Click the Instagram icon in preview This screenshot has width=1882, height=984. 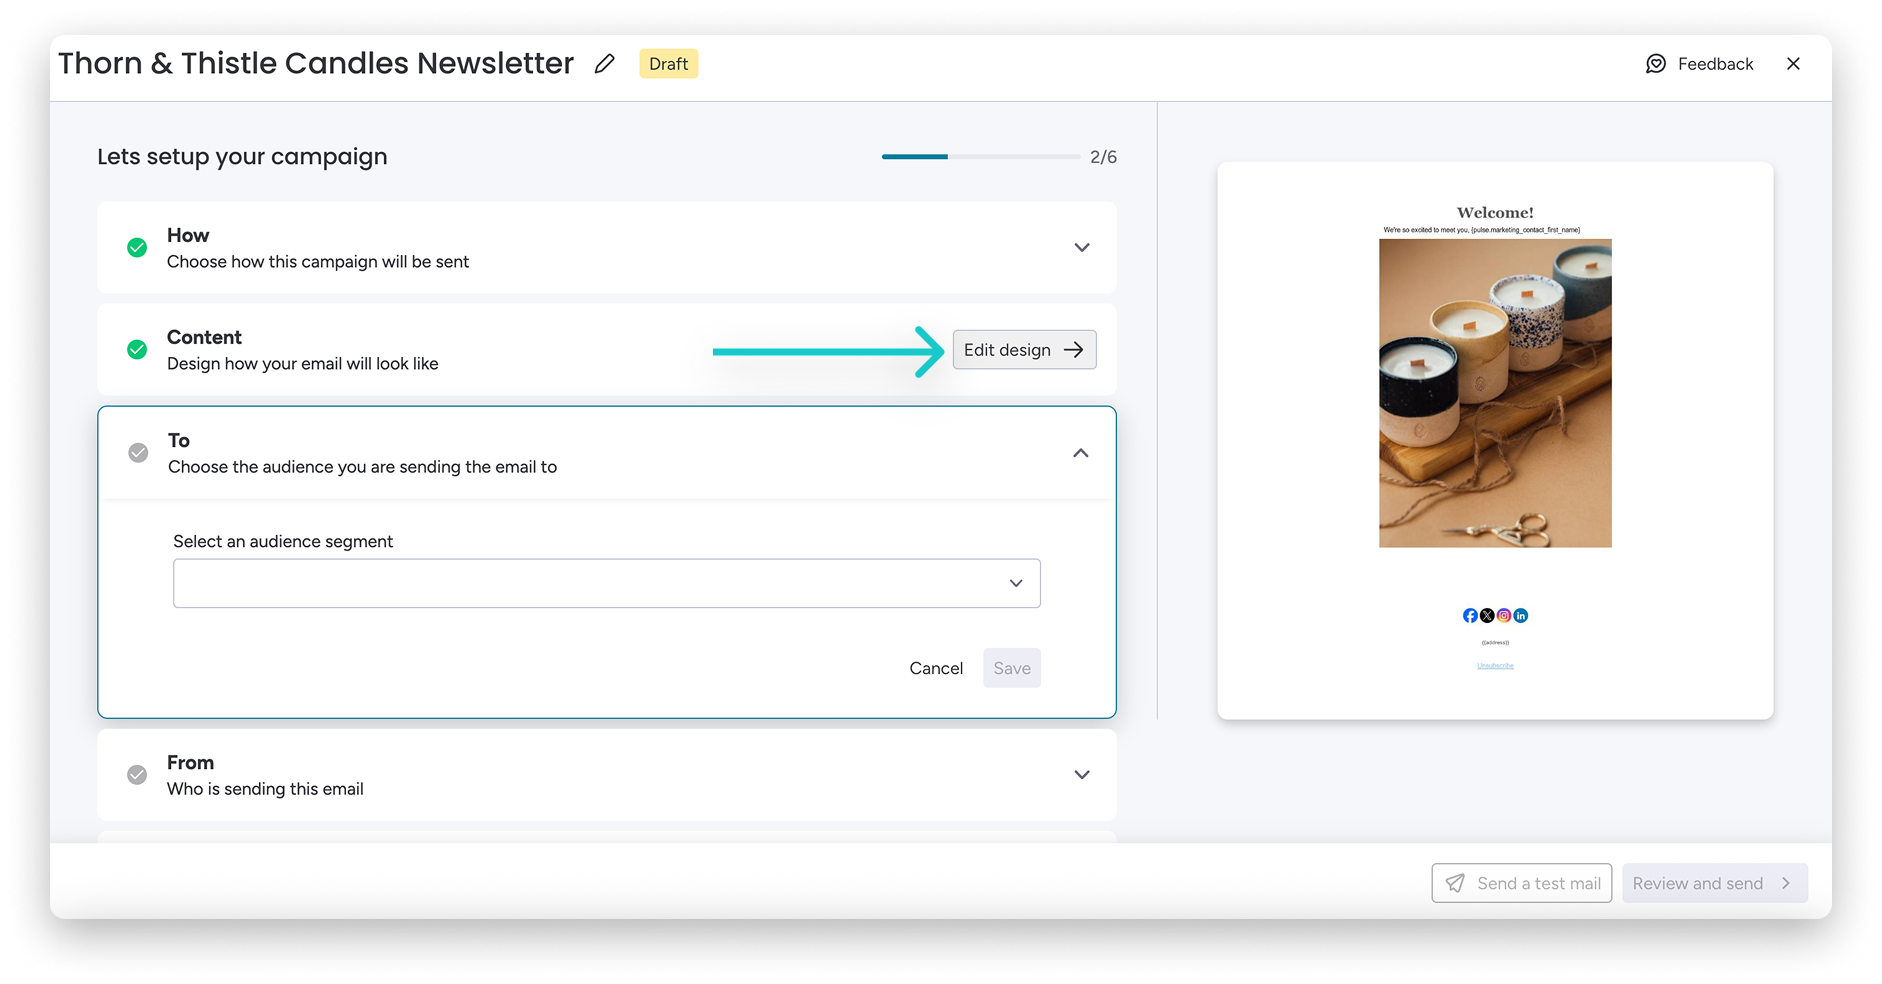click(x=1504, y=616)
